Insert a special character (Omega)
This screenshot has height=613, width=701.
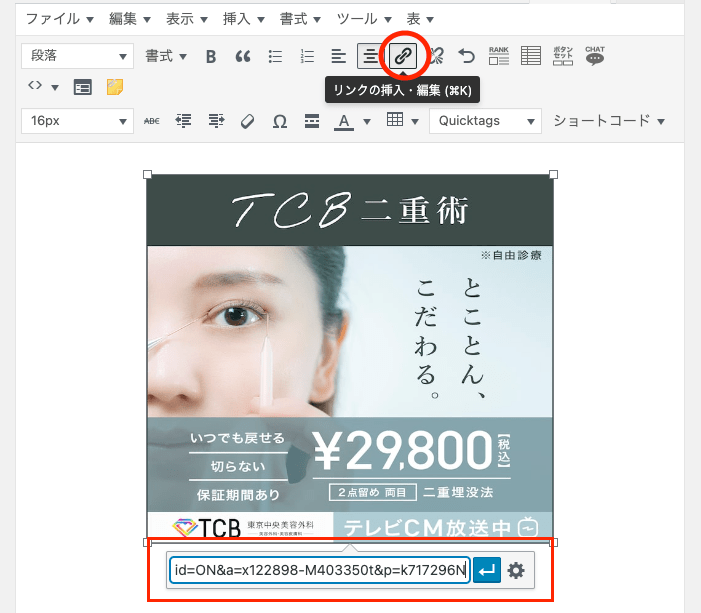pyautogui.click(x=279, y=121)
